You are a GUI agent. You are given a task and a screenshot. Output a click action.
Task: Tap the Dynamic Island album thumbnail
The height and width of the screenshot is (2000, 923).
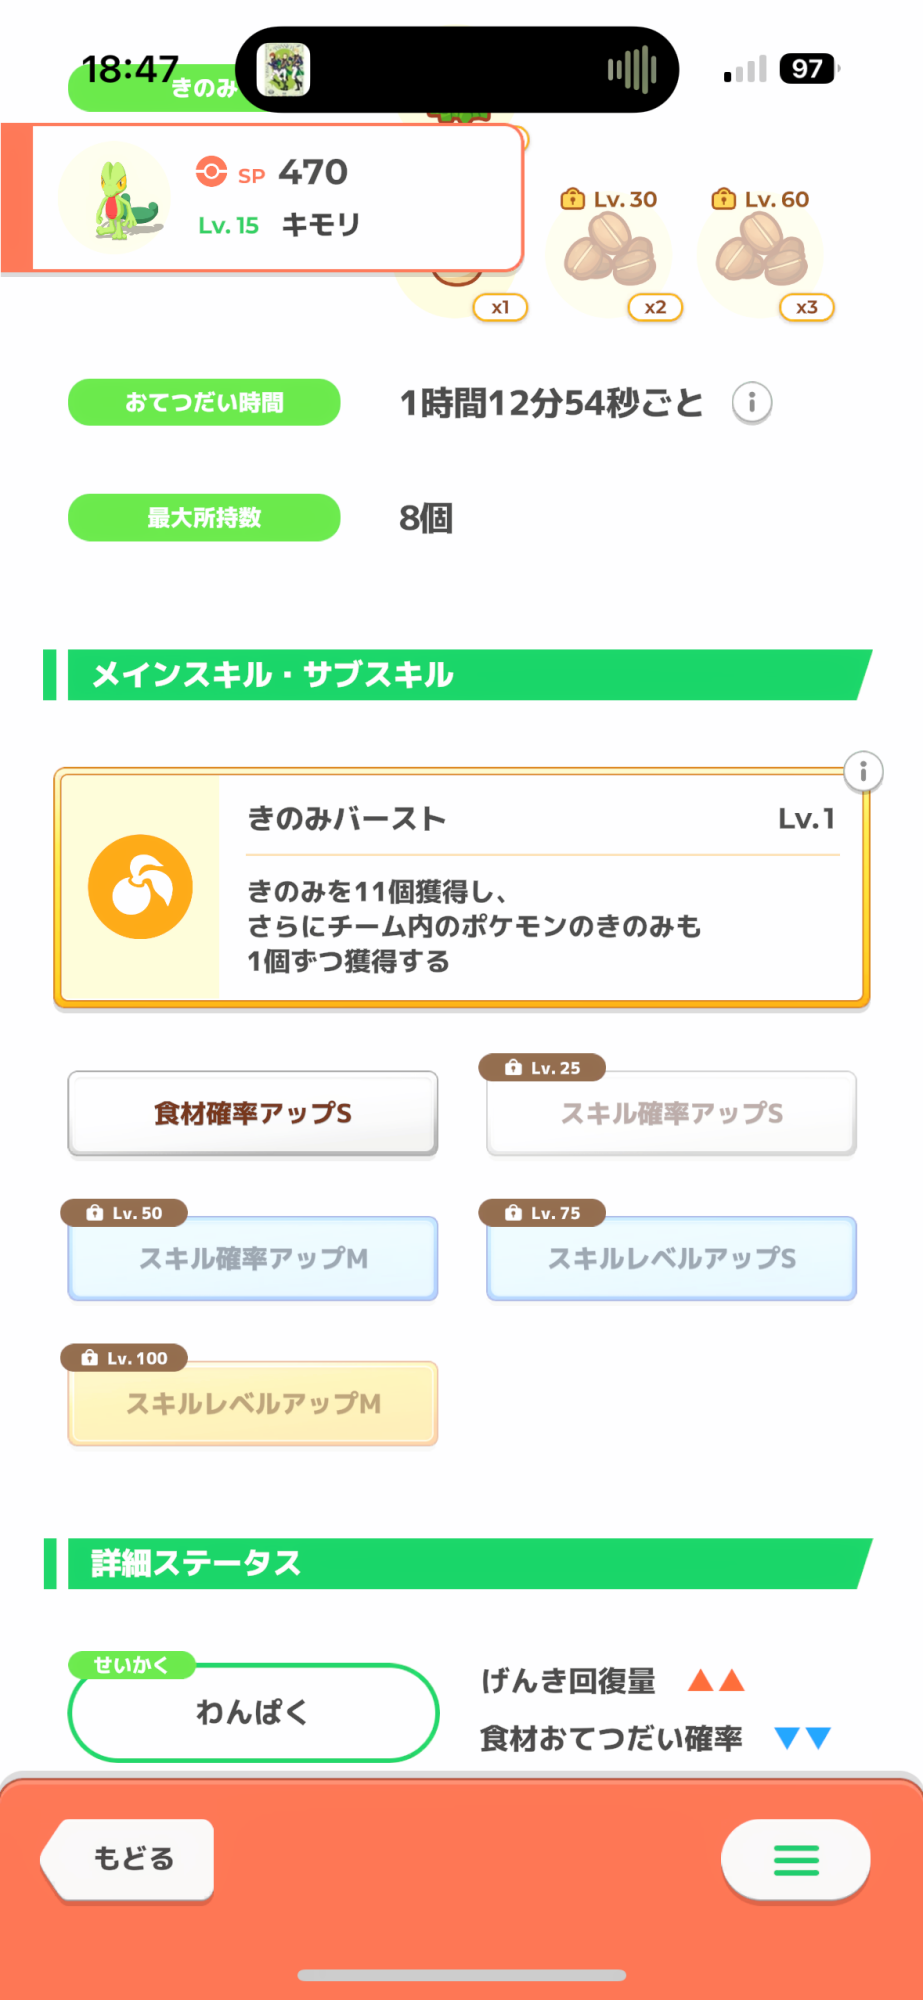[x=284, y=70]
